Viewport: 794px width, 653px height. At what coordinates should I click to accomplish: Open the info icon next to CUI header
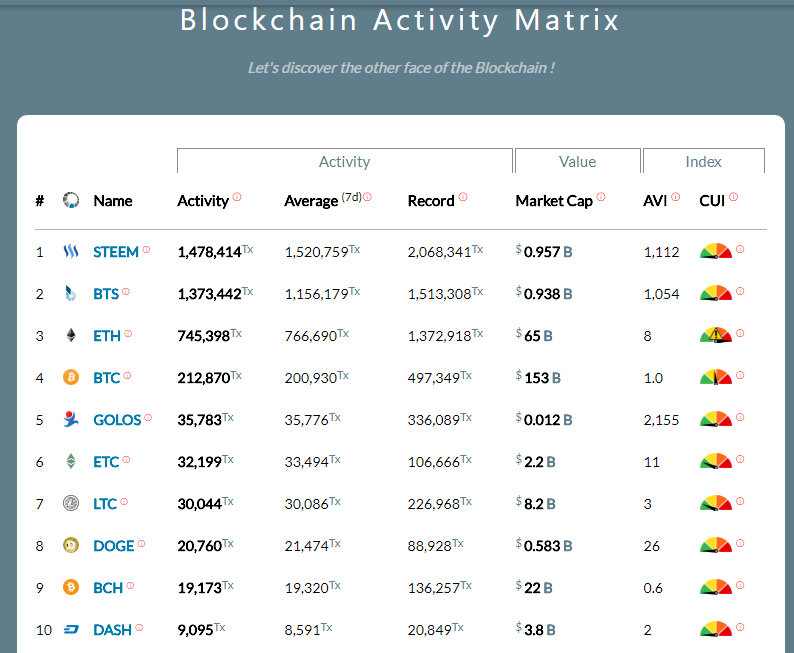734,196
